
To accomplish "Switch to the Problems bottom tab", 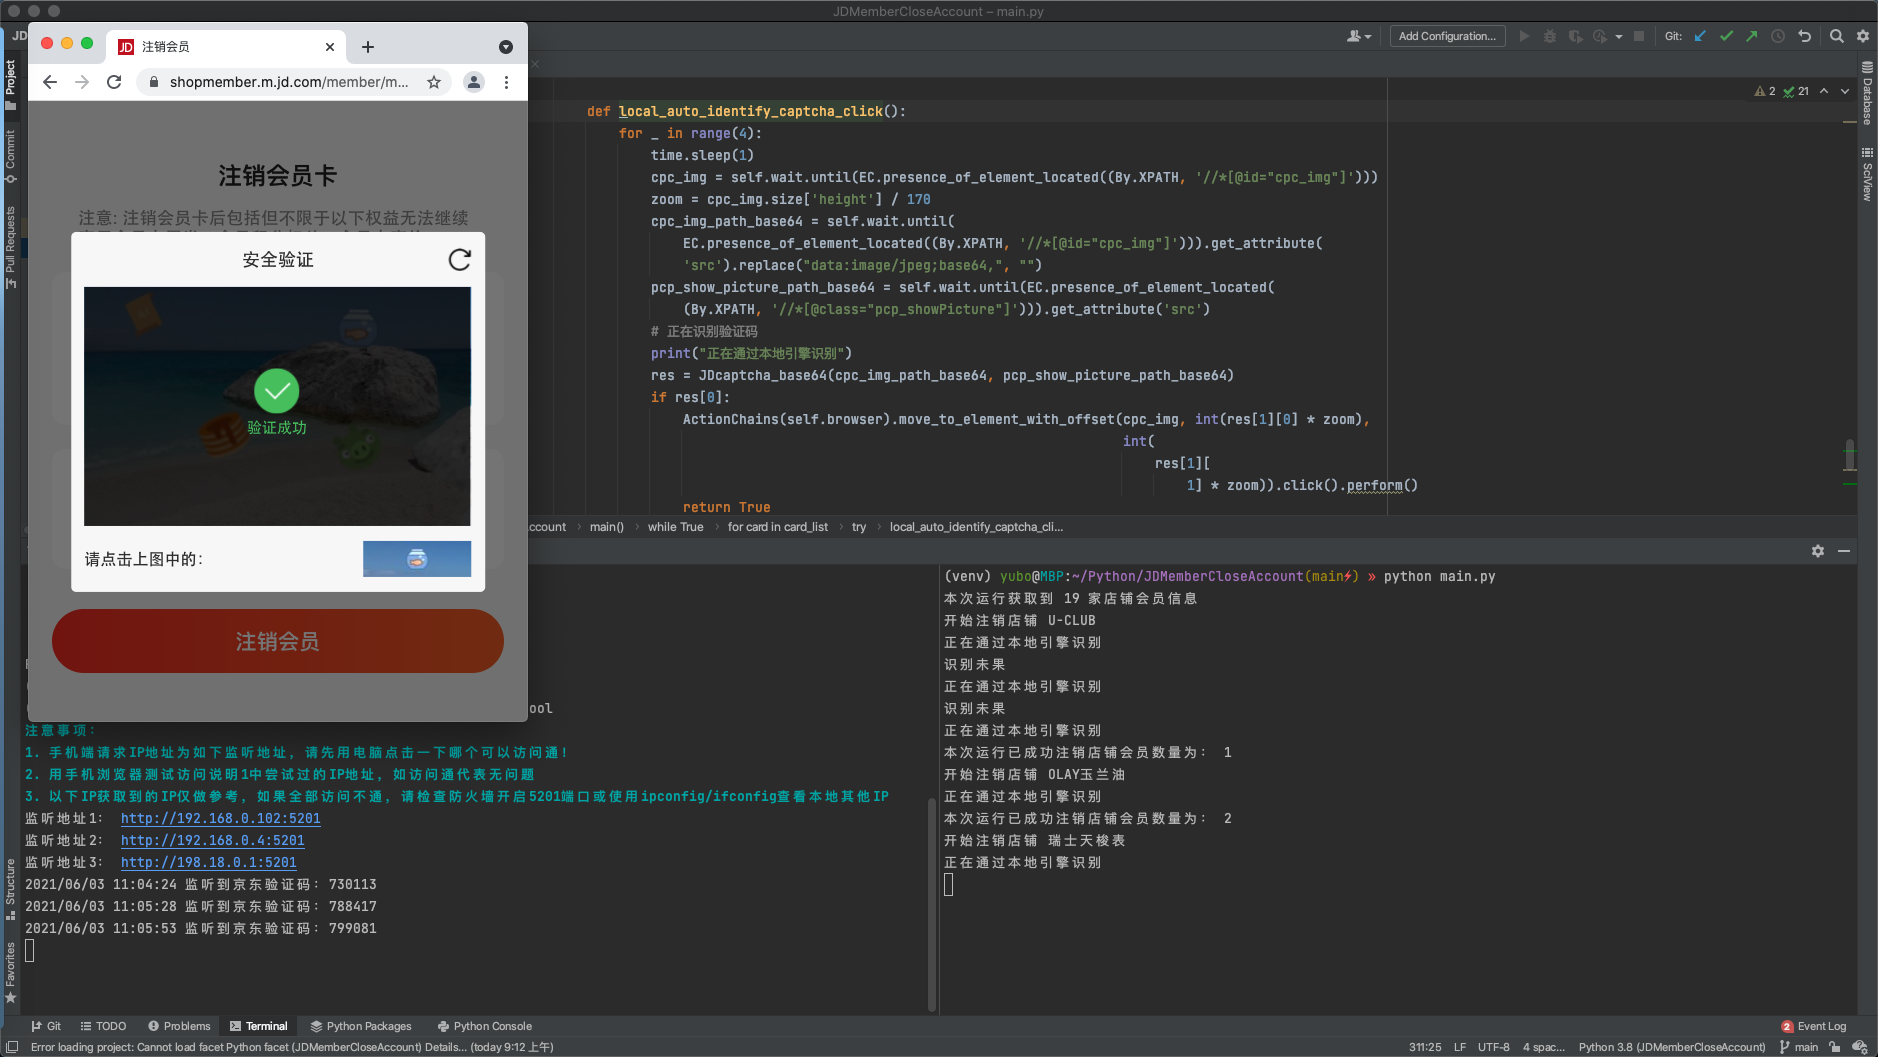I will coord(179,1026).
